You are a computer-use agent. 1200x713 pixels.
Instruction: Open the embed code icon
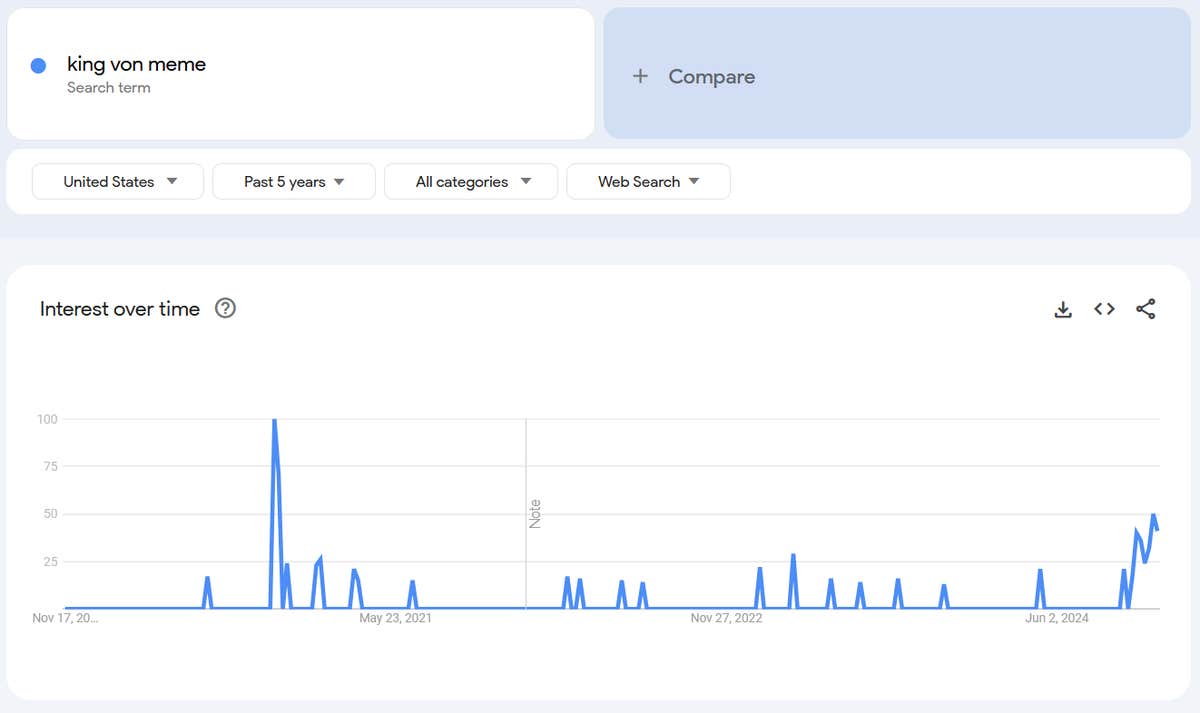tap(1104, 309)
